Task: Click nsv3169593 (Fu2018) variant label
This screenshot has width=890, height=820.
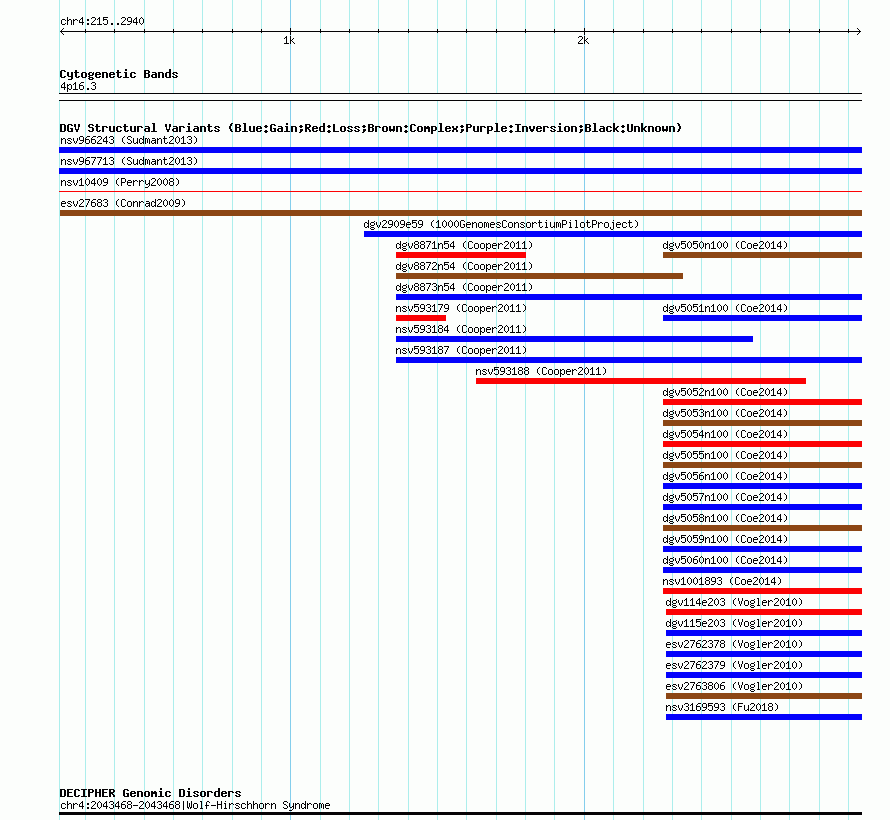Action: tap(722, 707)
